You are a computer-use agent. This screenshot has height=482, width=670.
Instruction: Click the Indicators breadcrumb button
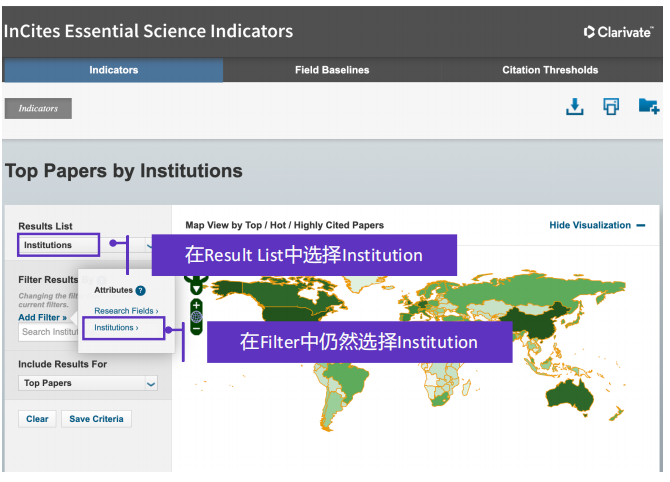click(38, 108)
